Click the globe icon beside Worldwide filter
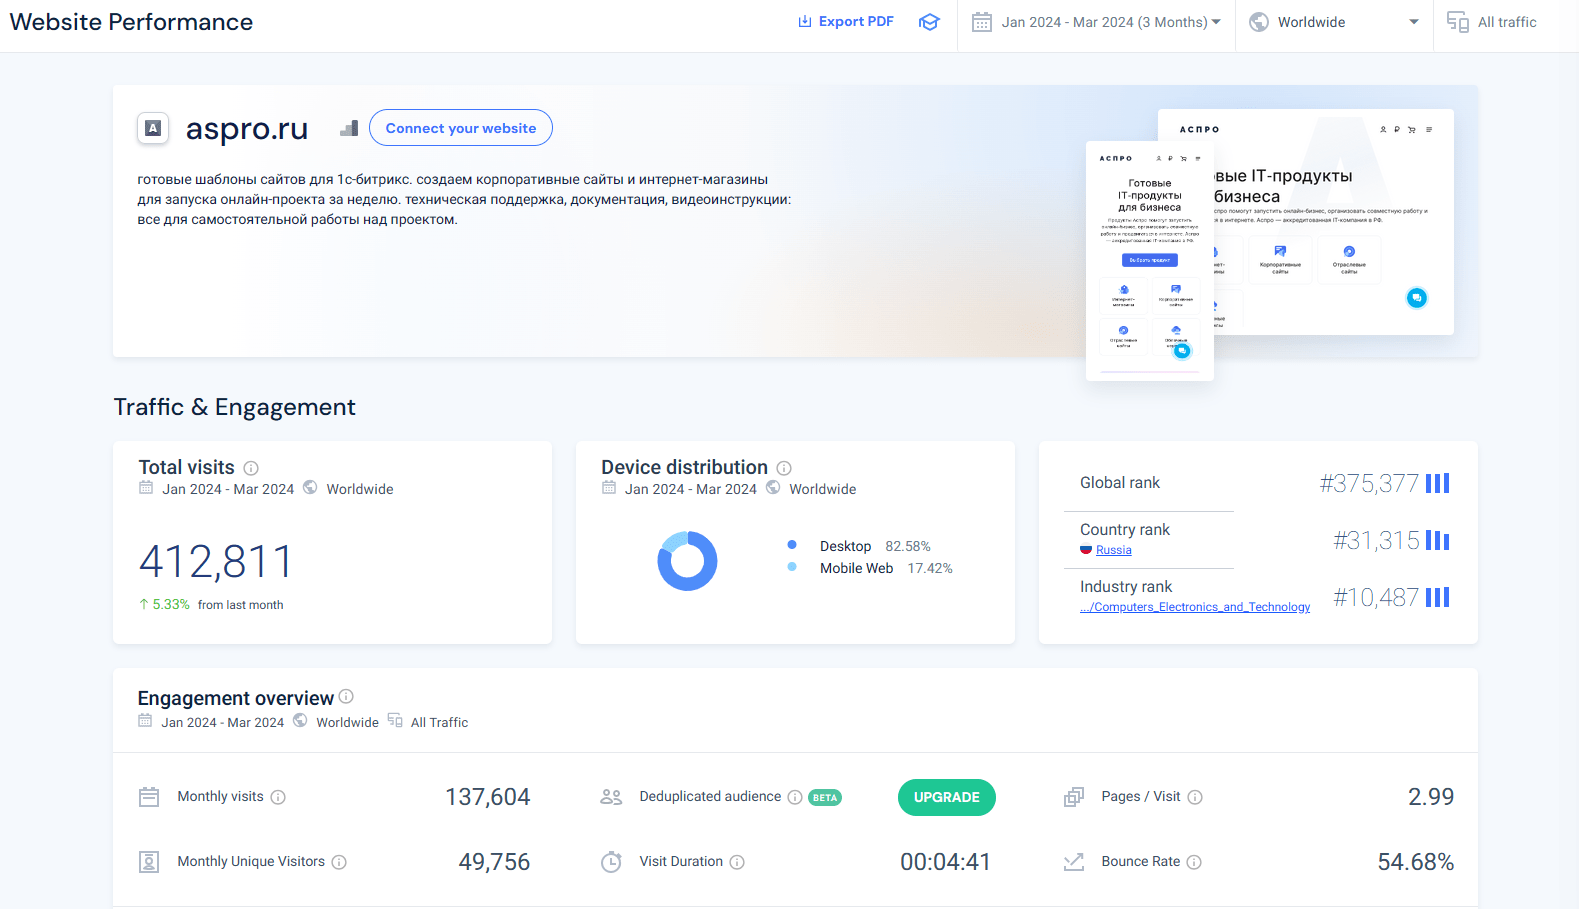Image resolution: width=1579 pixels, height=909 pixels. click(1259, 22)
